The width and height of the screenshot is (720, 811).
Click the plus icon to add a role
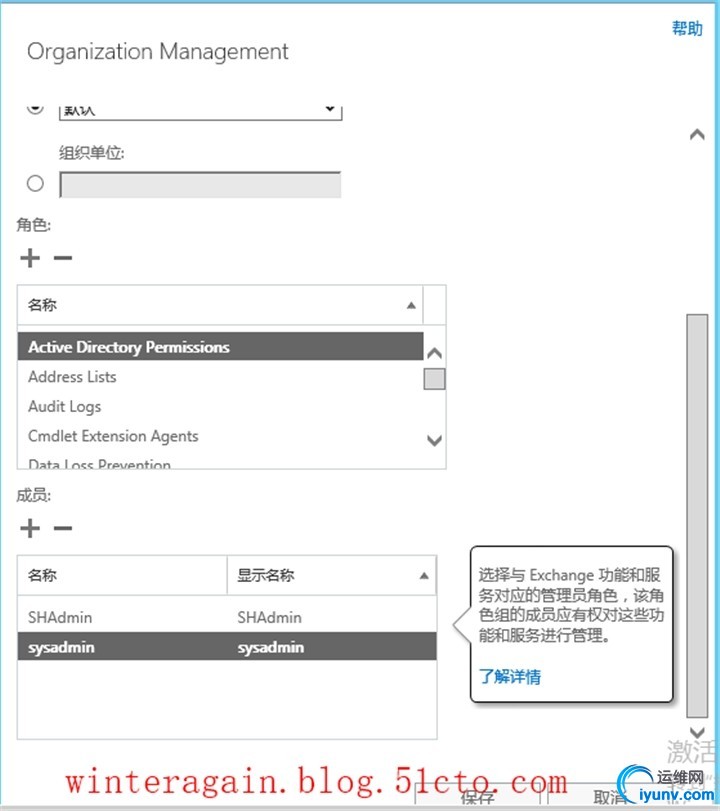[x=30, y=258]
